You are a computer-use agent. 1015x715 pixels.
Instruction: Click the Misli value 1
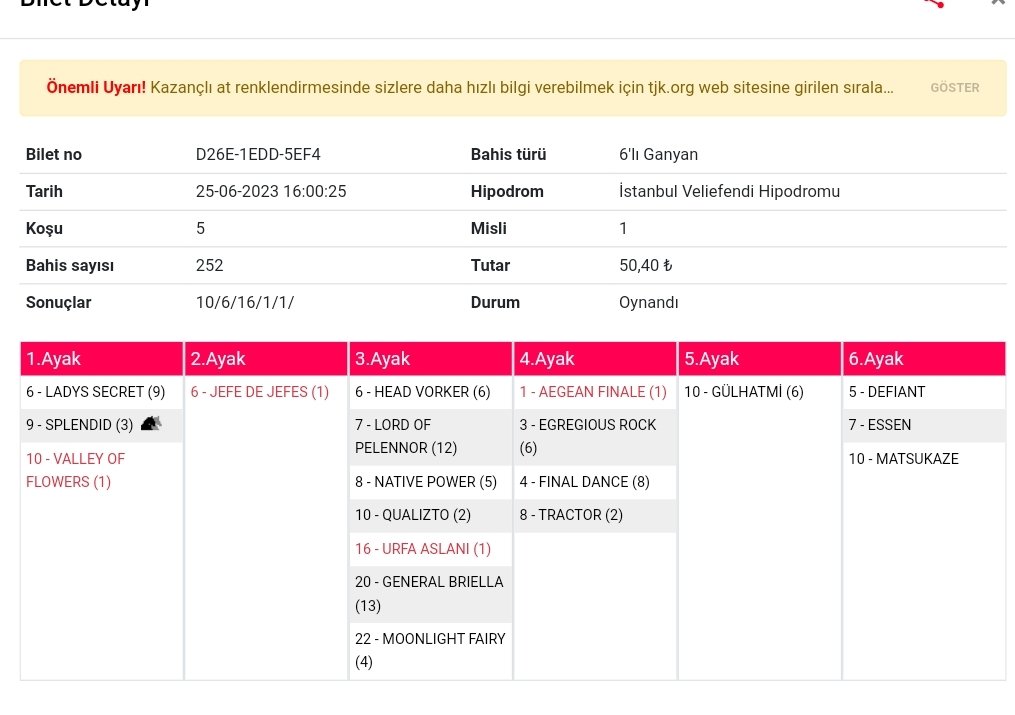tap(623, 228)
